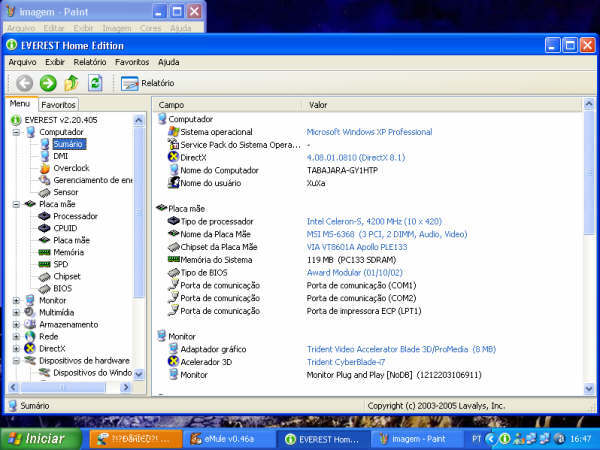Select the Memória tree item icon

point(44,252)
